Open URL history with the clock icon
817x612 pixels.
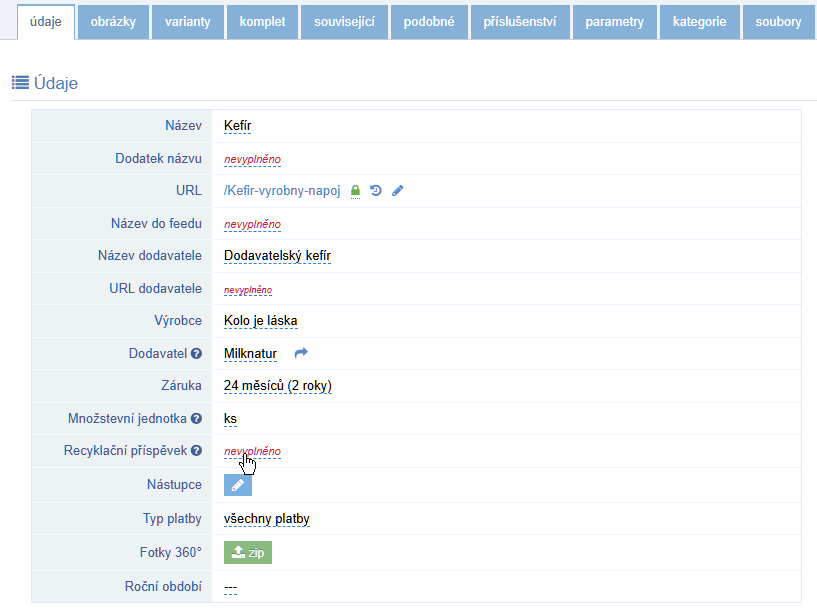(376, 191)
